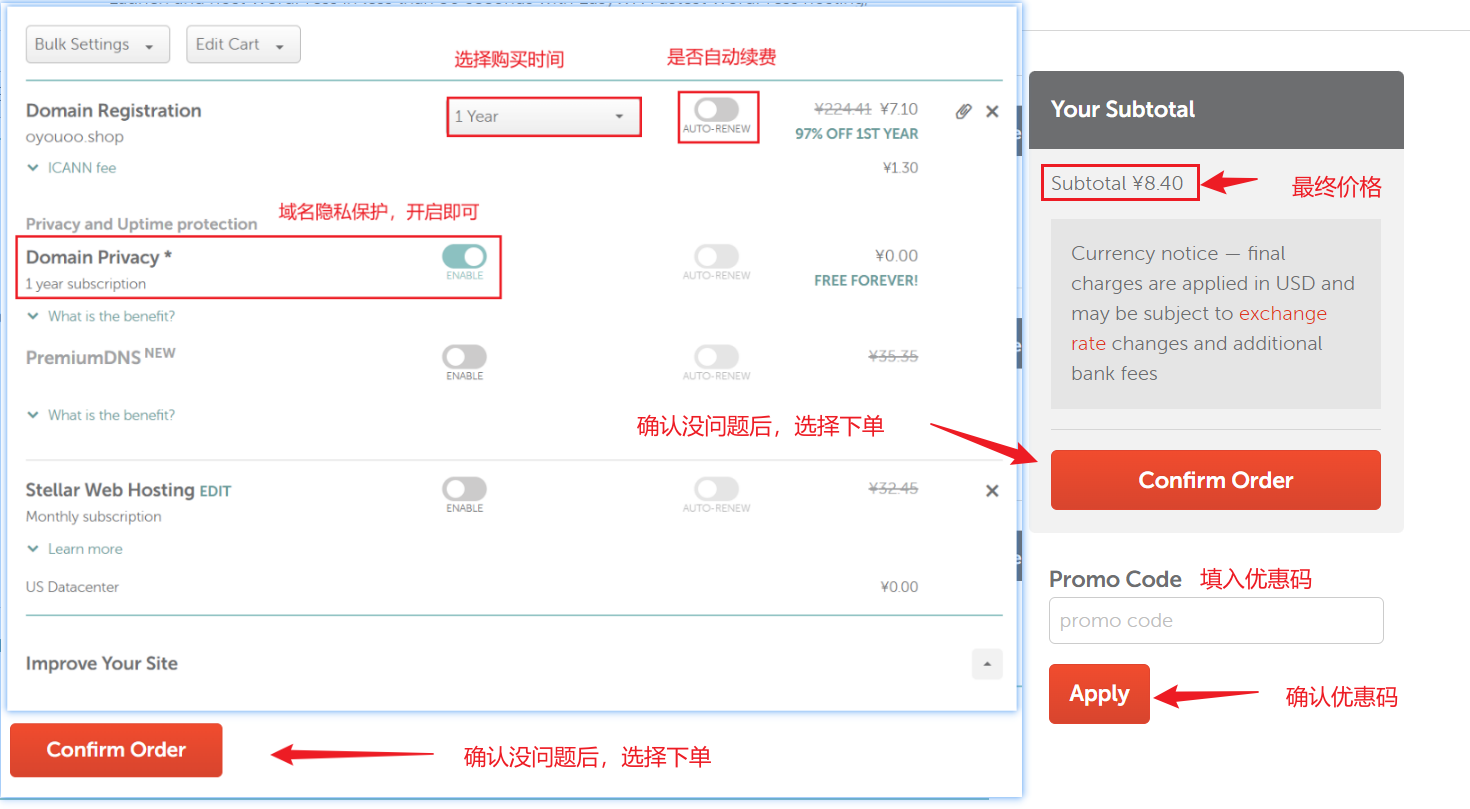The width and height of the screenshot is (1470, 809).
Task: Click the oyouoo.shop domain name text
Action: (75, 137)
